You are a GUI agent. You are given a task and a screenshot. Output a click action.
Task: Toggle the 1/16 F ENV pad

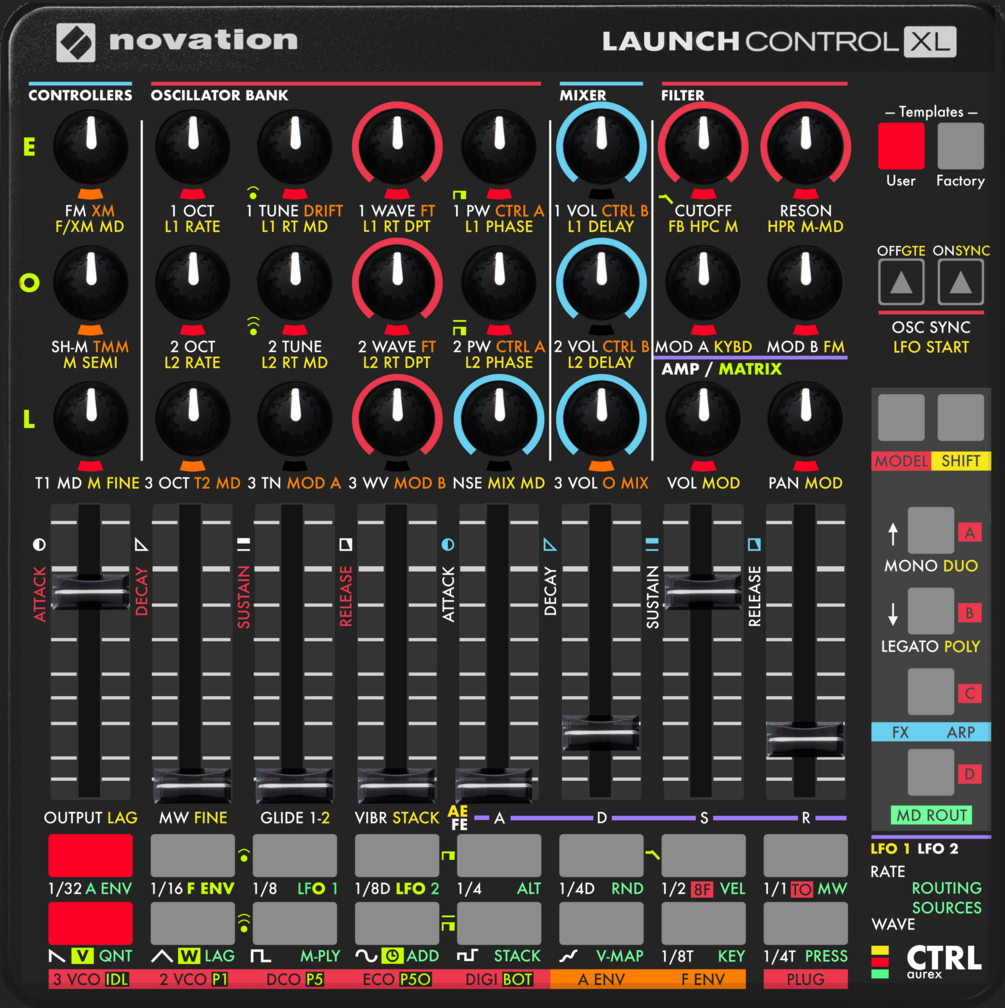click(x=193, y=856)
